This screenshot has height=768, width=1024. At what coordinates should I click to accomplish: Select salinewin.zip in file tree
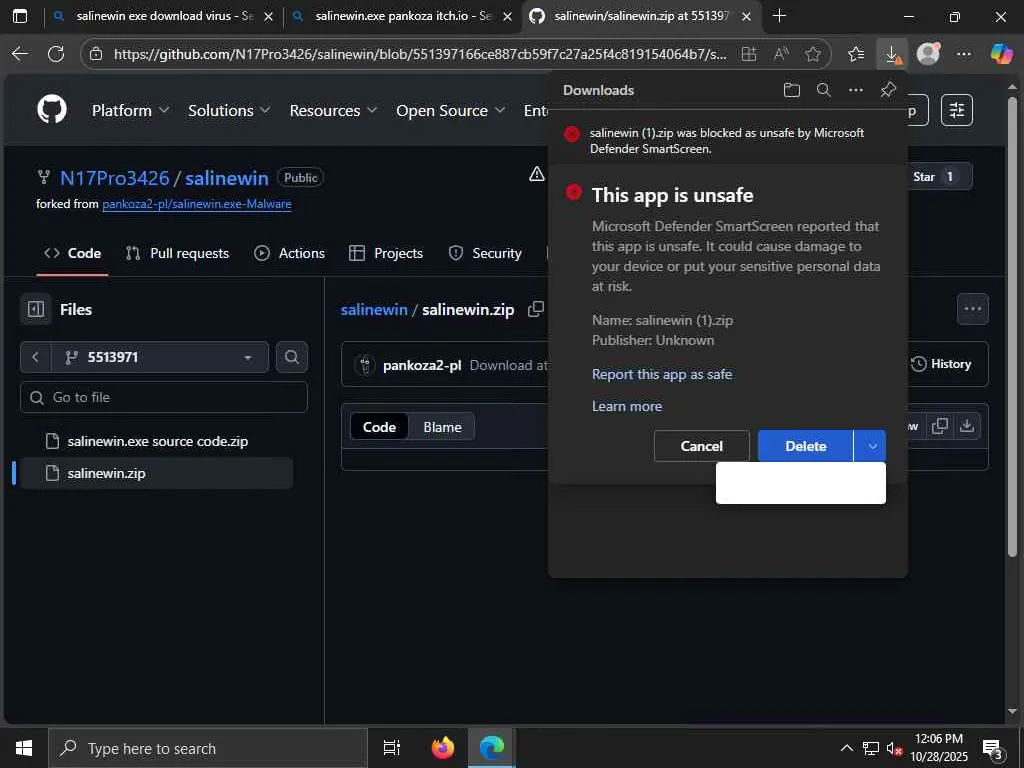point(157,473)
